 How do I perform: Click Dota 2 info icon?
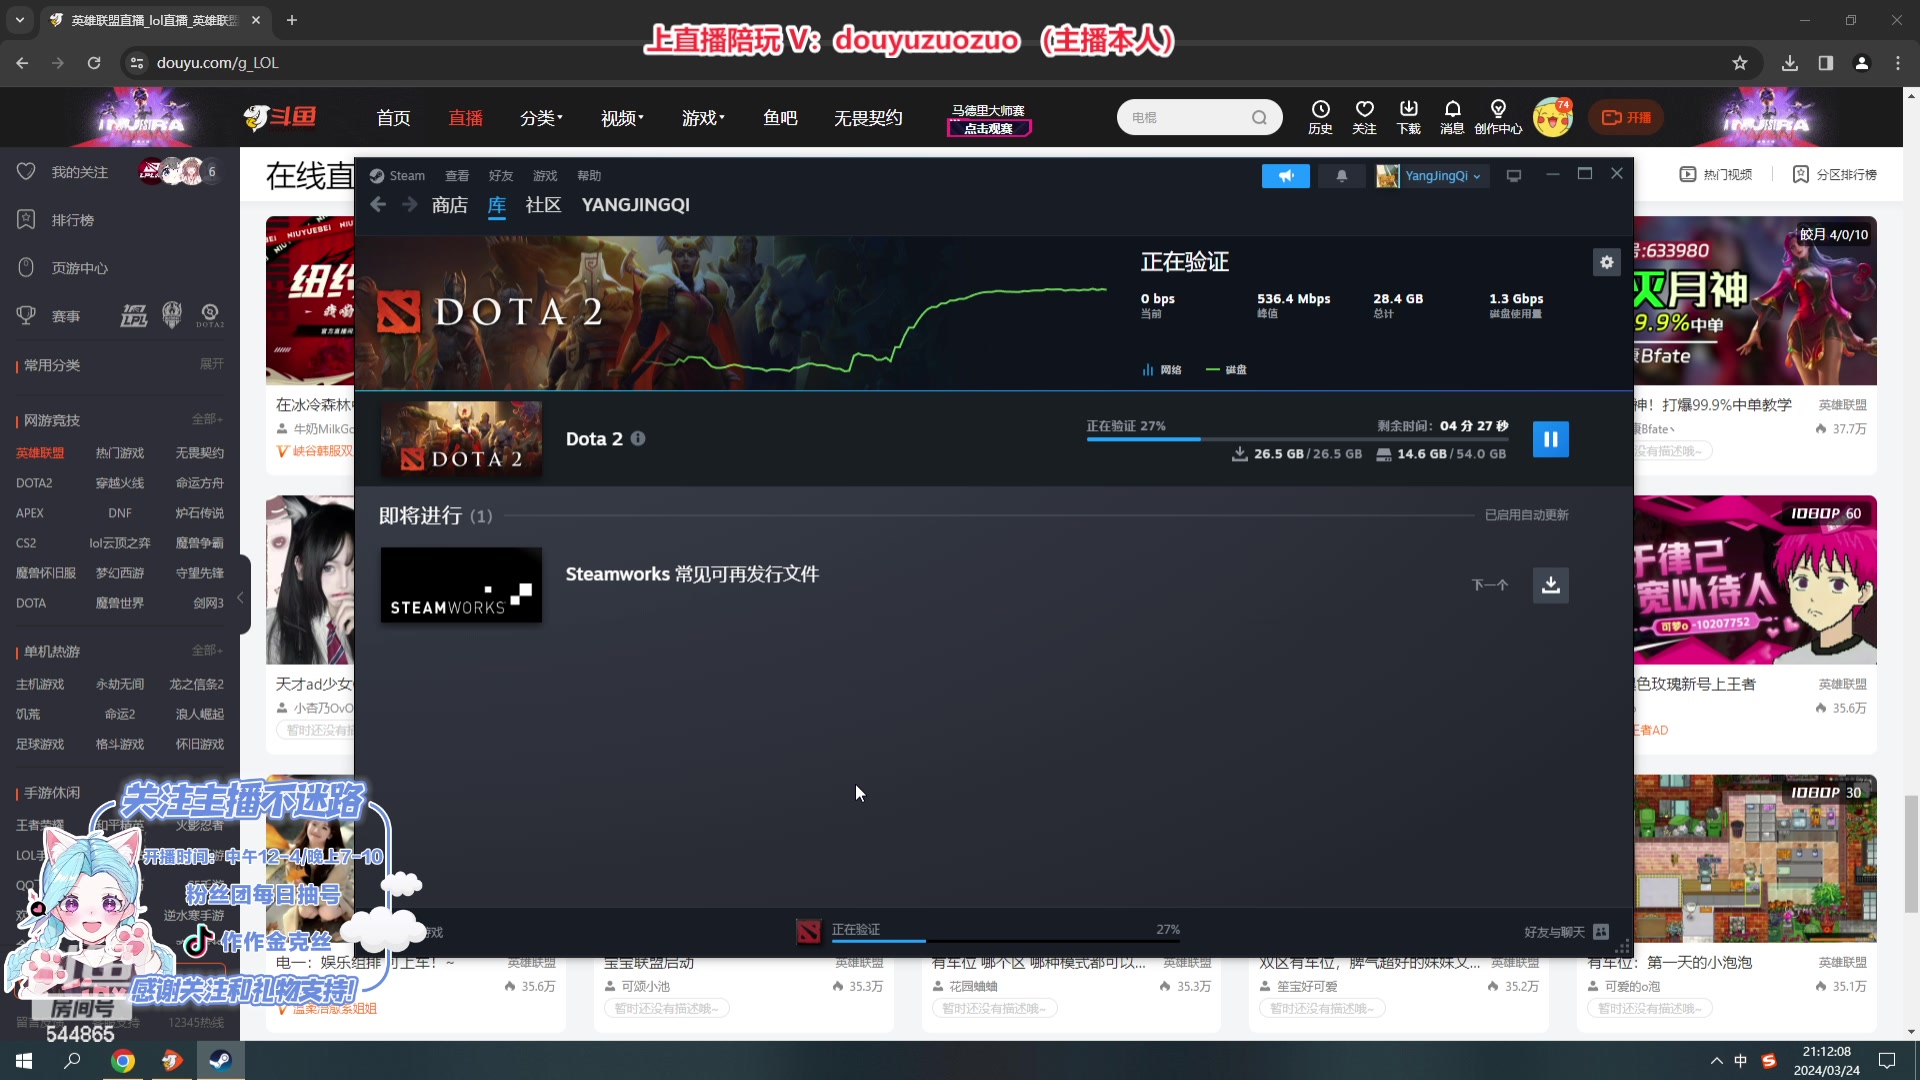click(x=638, y=438)
